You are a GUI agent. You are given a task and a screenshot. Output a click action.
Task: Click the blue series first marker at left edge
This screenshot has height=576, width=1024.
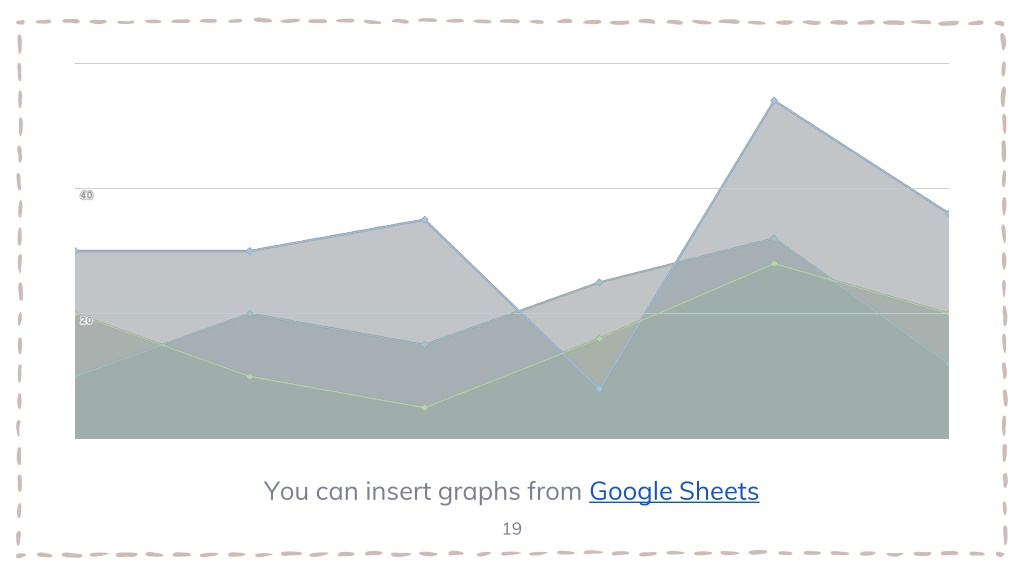76,251
